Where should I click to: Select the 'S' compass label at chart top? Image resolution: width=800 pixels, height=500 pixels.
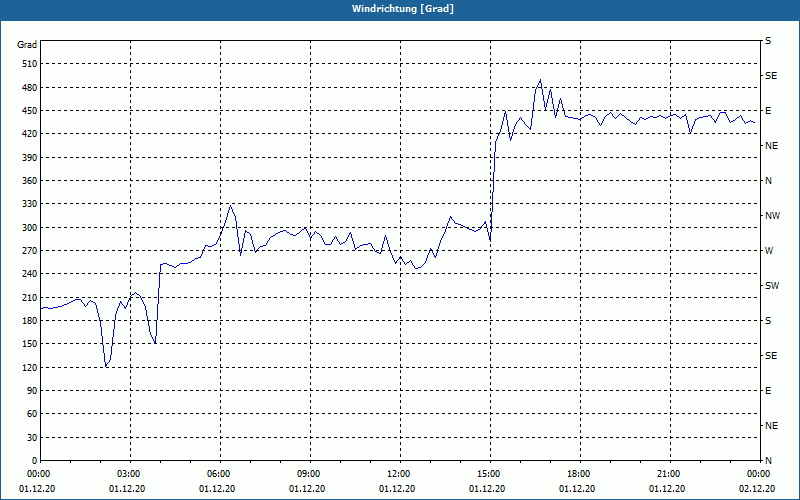pos(768,41)
